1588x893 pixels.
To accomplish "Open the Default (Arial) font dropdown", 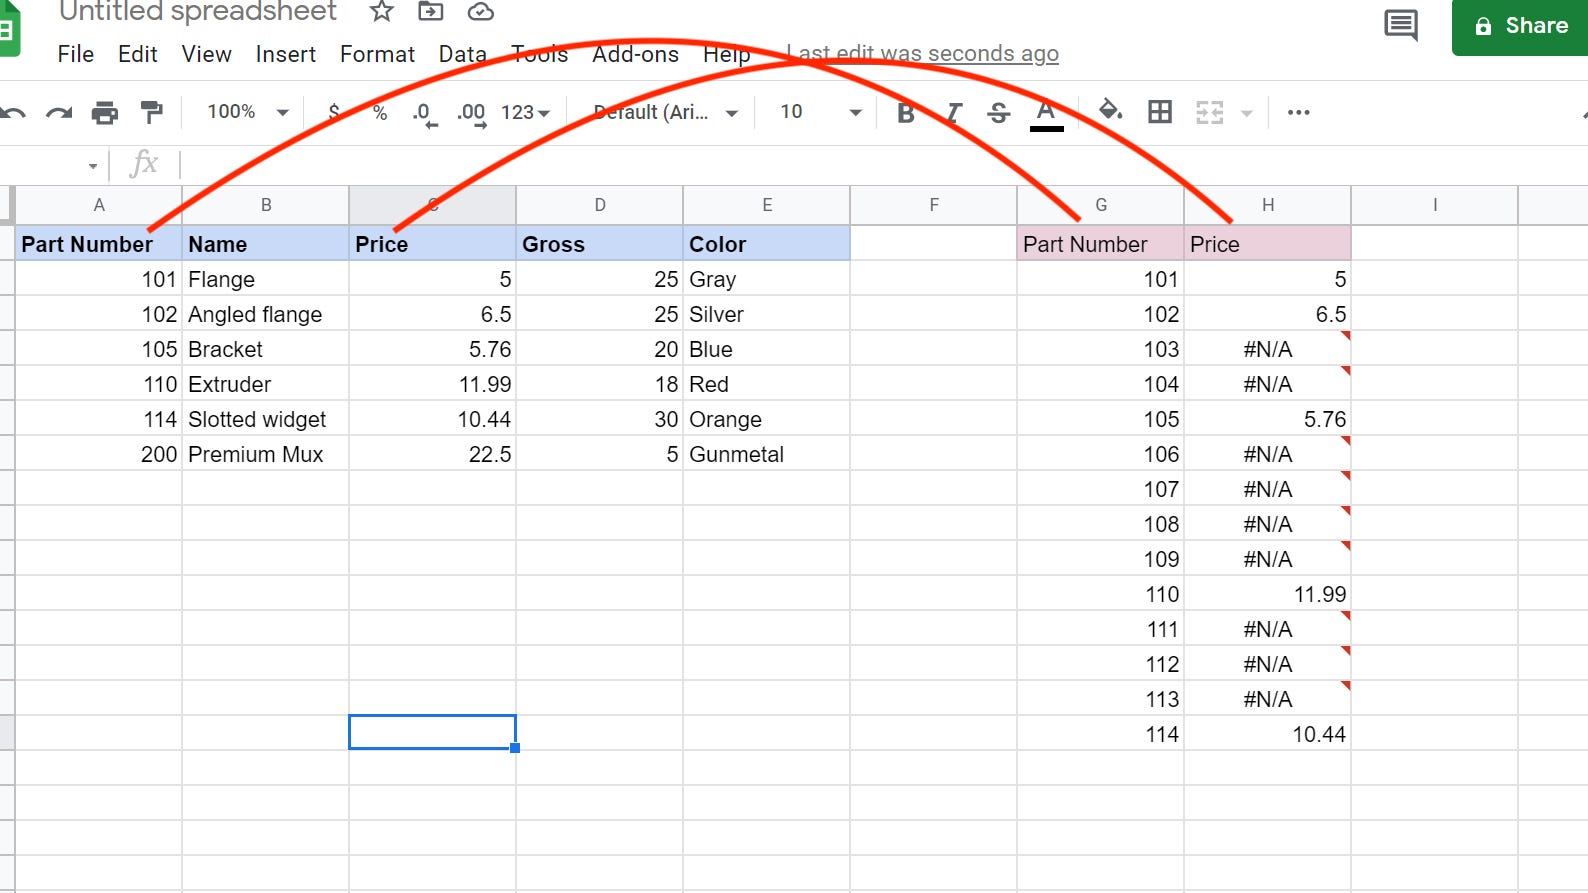I will 665,112.
